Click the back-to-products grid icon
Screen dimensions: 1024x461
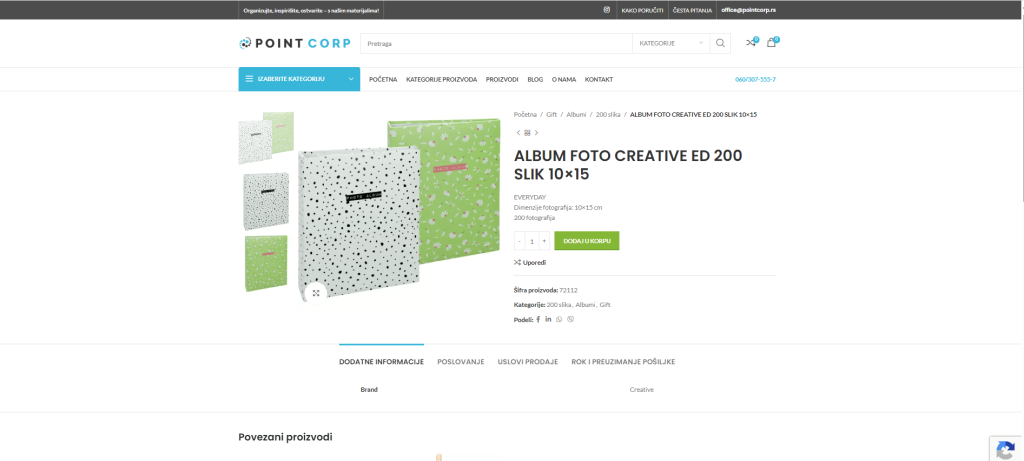point(527,133)
